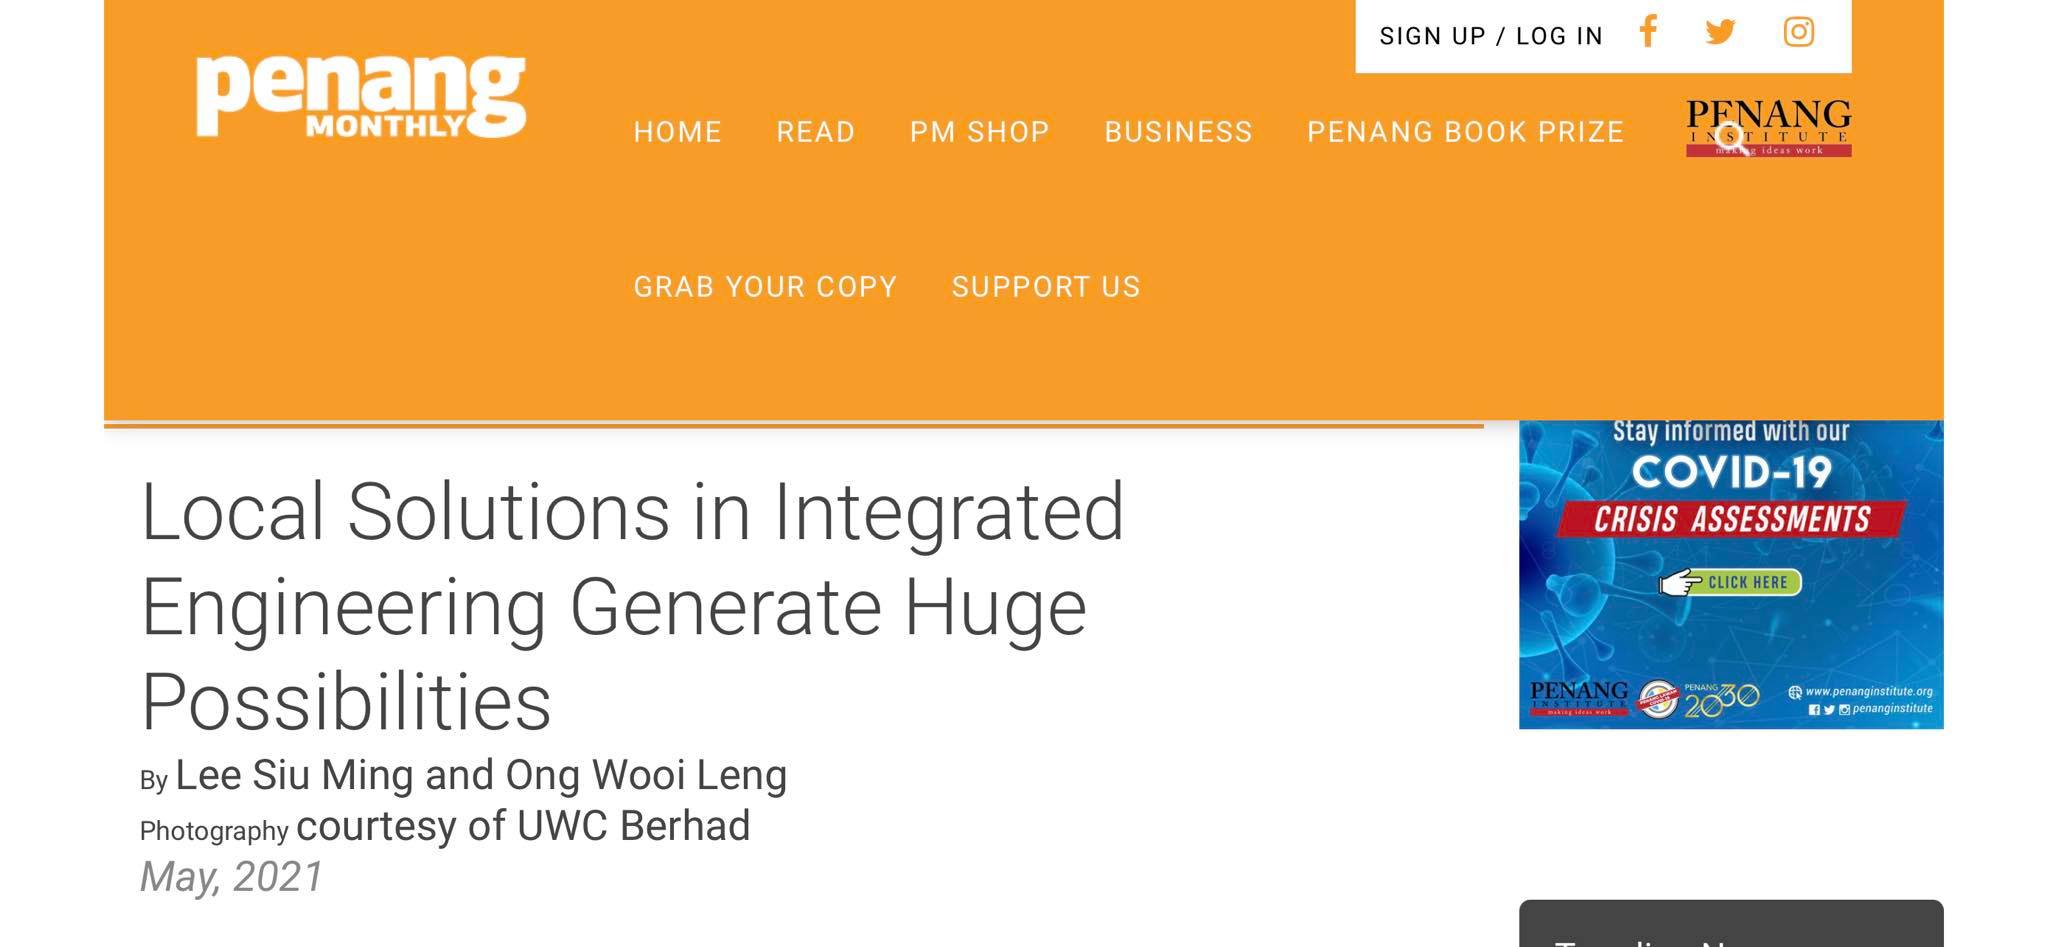This screenshot has width=2048, height=947.
Task: Click SIGN UP / LOG IN
Action: tap(1491, 36)
